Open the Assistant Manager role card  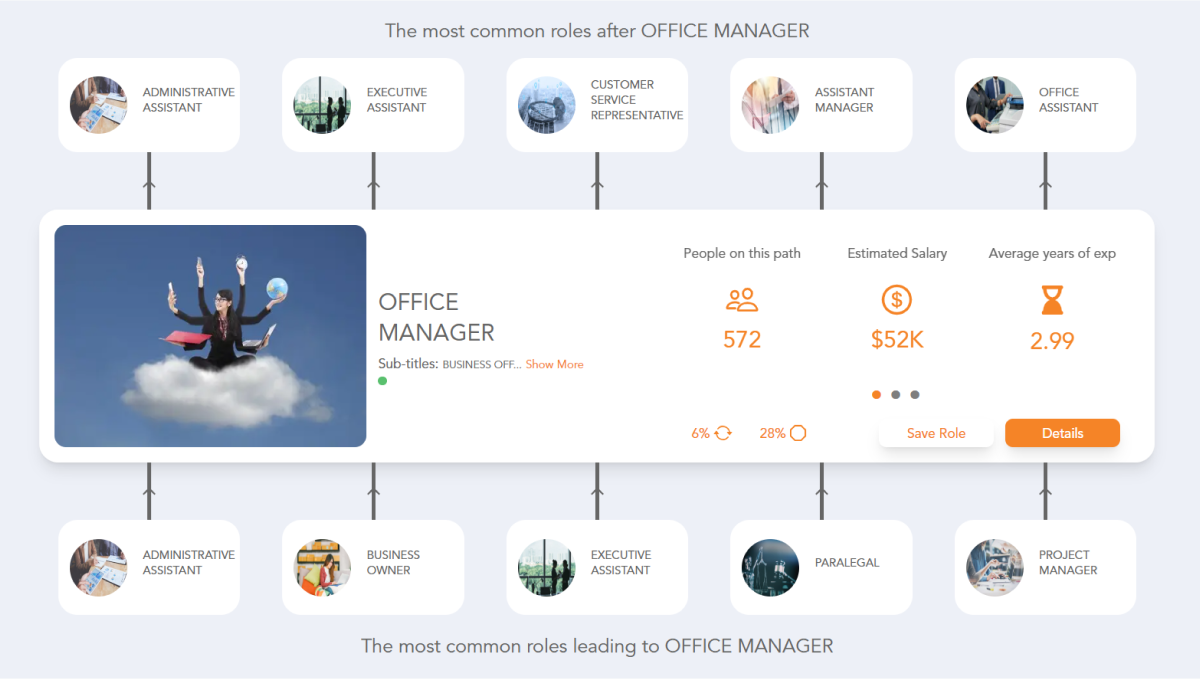(x=820, y=104)
